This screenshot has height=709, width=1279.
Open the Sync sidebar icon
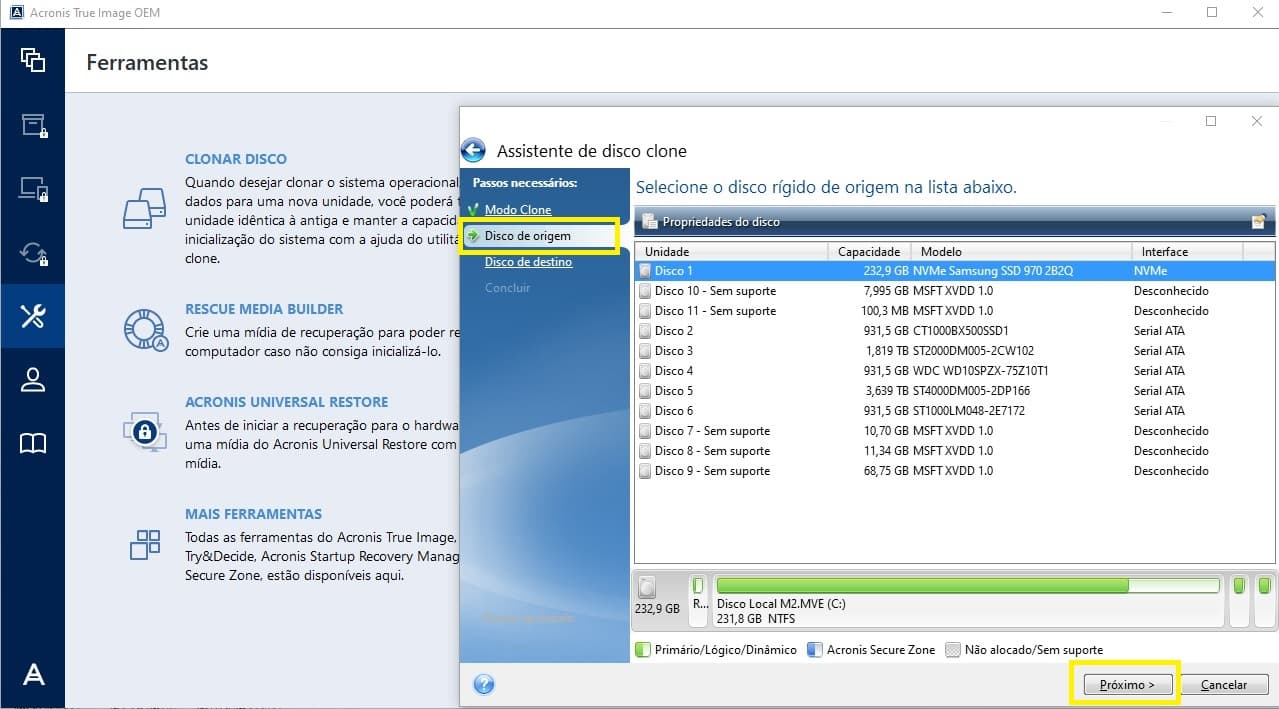[33, 254]
